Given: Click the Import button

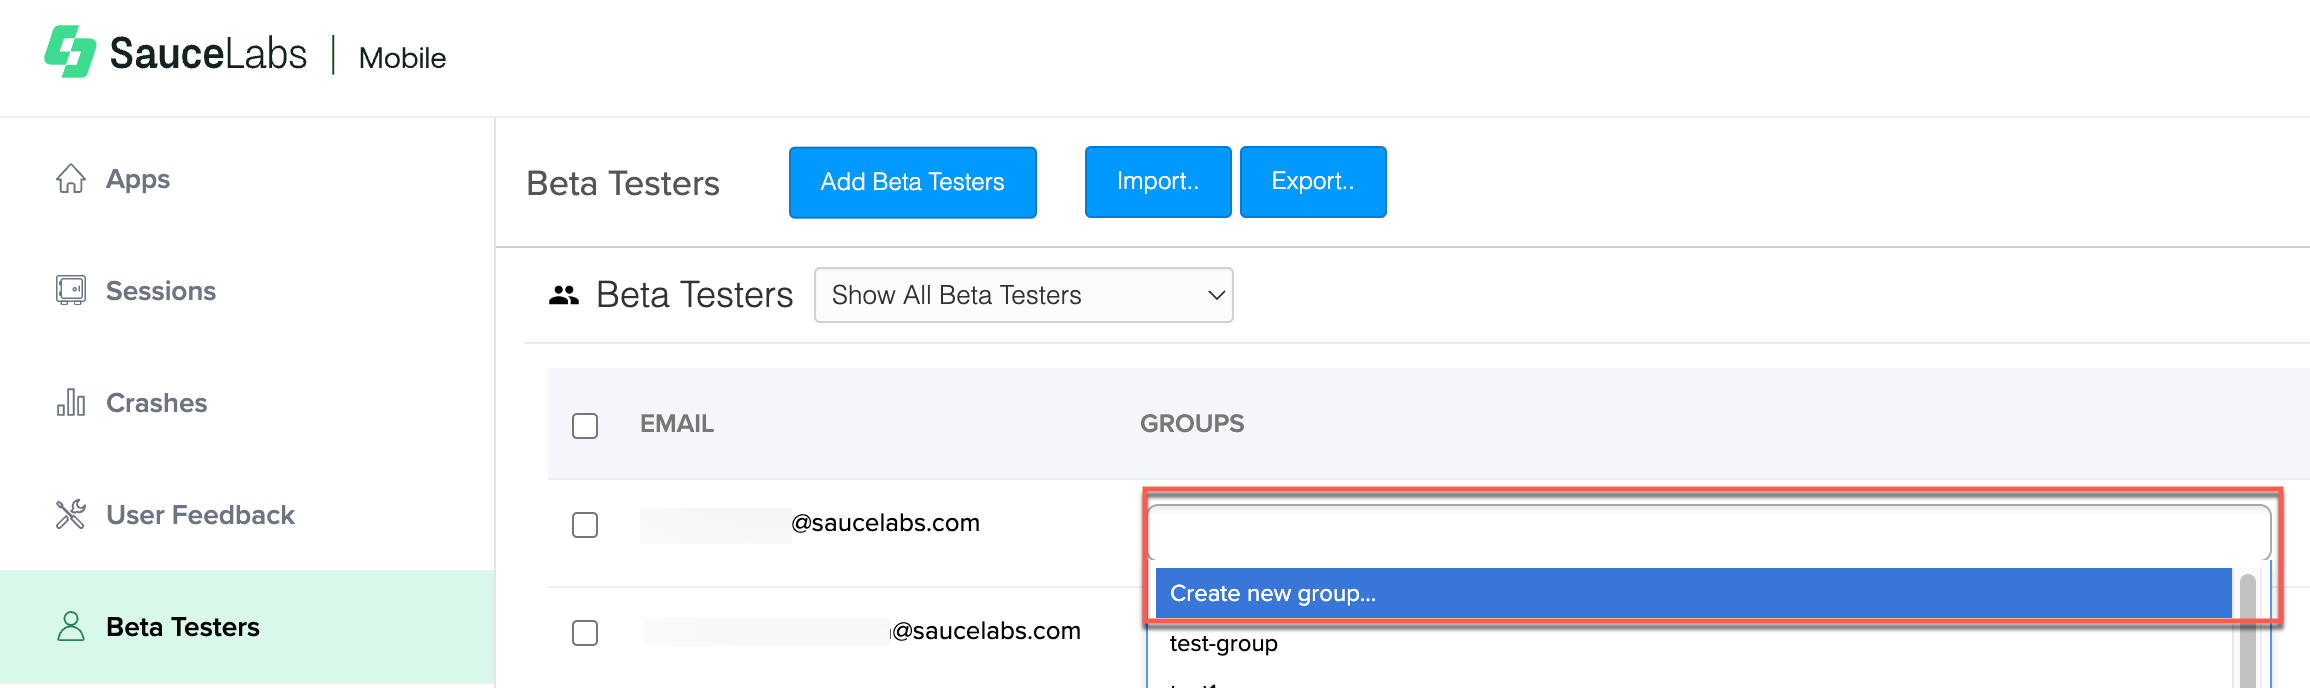Looking at the screenshot, I should point(1157,181).
